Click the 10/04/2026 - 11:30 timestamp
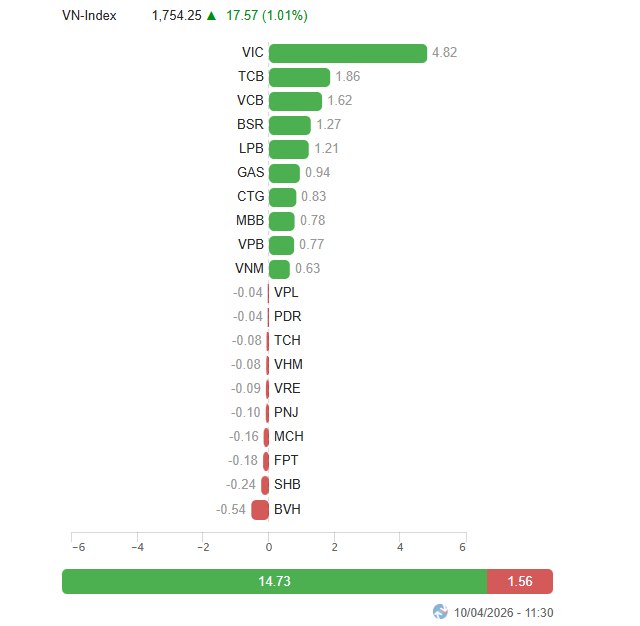 pos(504,612)
